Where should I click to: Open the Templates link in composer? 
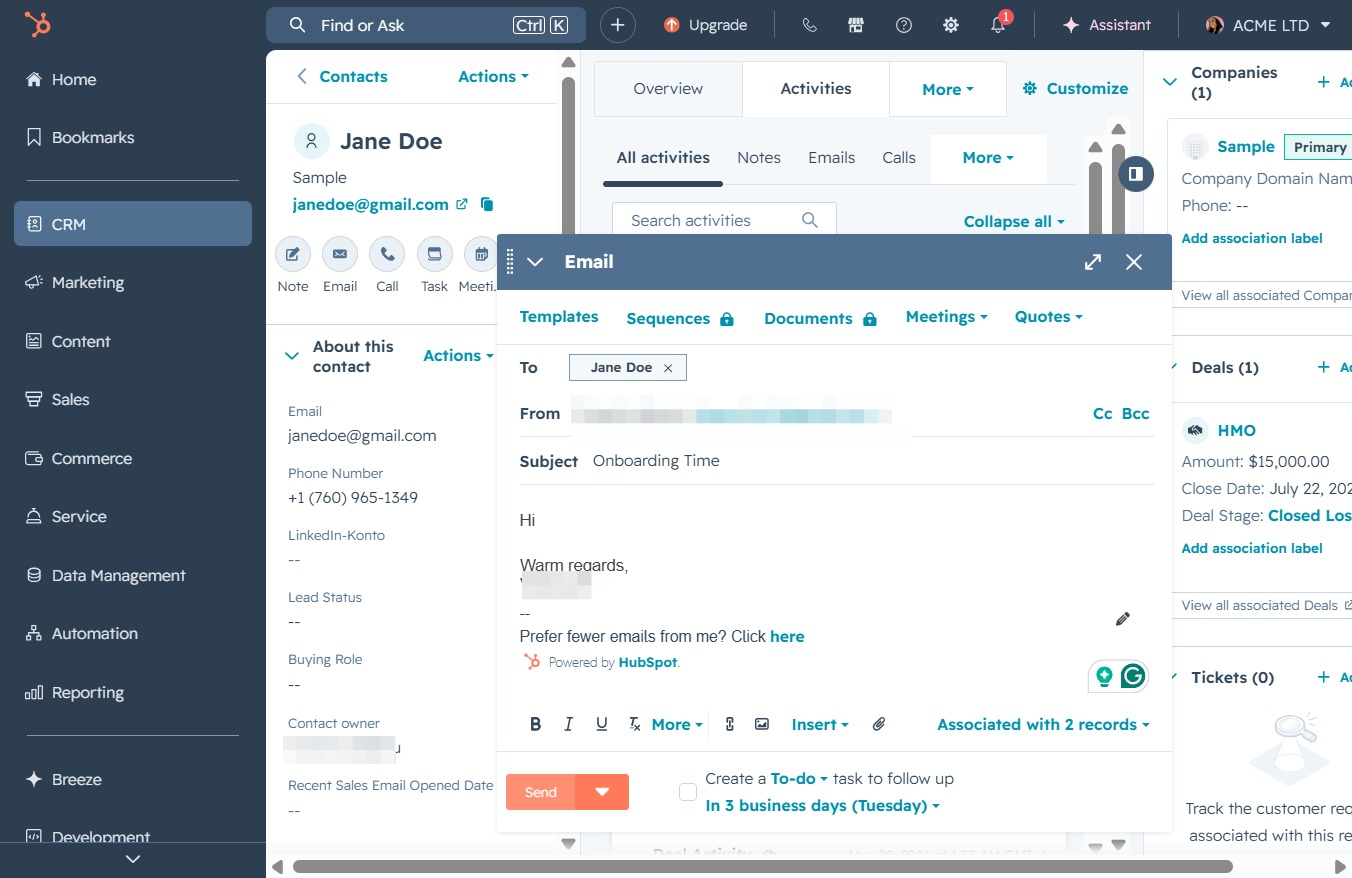point(559,317)
